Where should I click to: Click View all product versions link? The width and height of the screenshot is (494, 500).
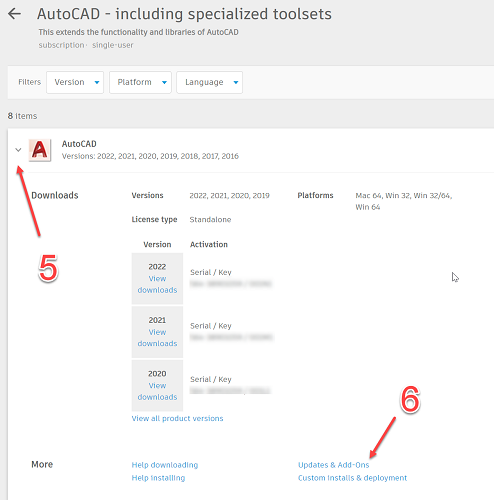pos(177,418)
